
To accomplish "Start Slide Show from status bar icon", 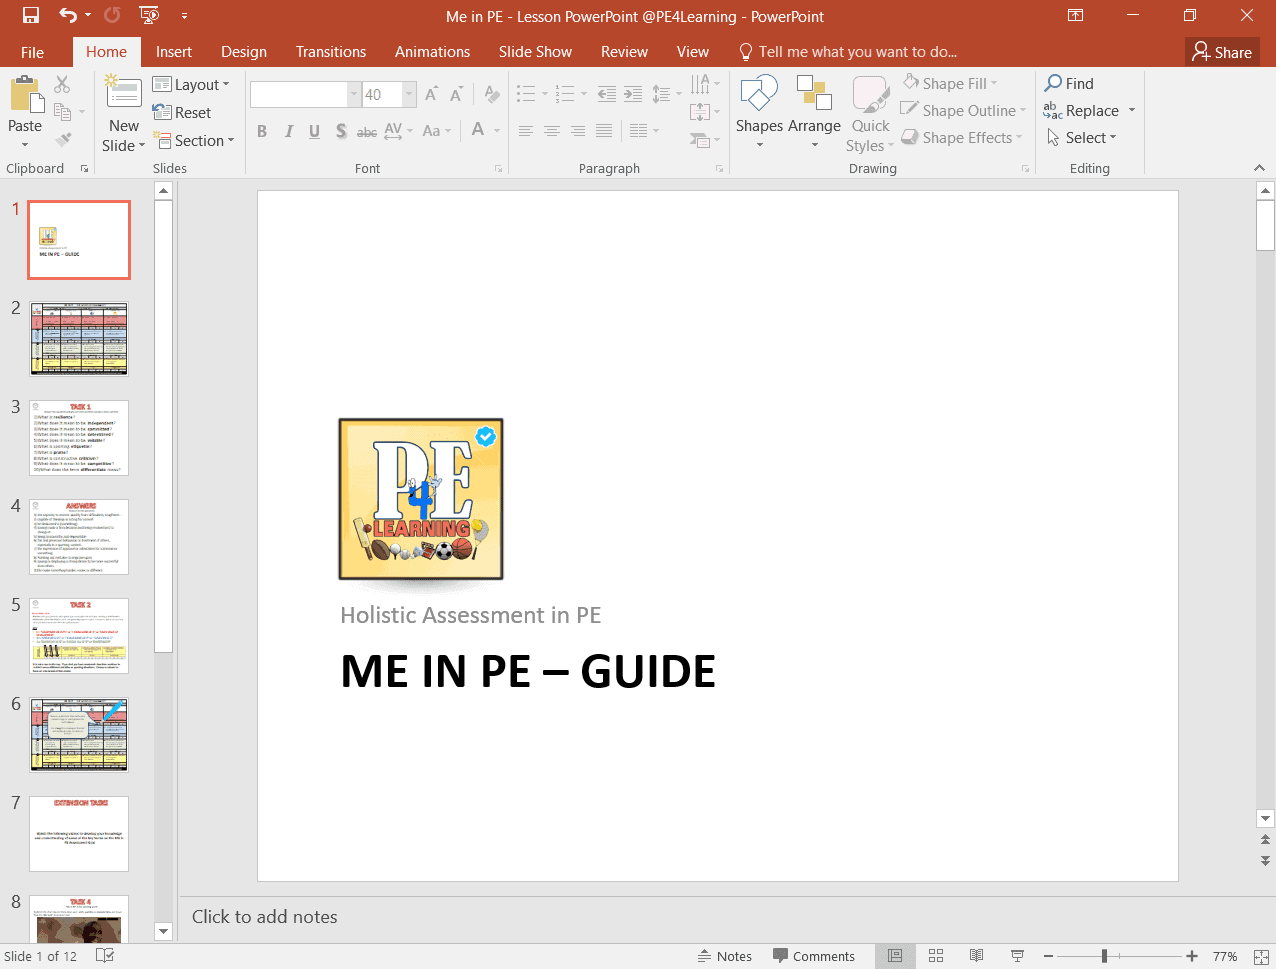I will pyautogui.click(x=1018, y=956).
